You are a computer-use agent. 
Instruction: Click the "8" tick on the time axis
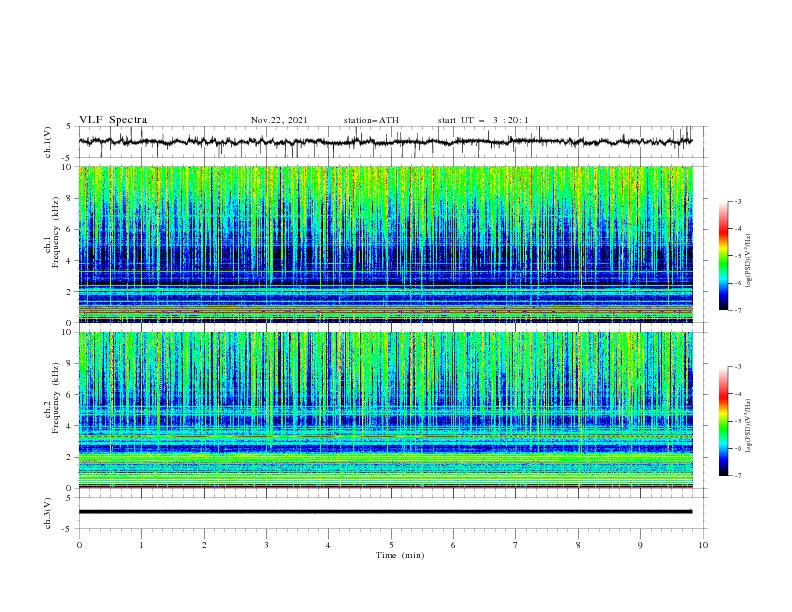click(x=578, y=545)
